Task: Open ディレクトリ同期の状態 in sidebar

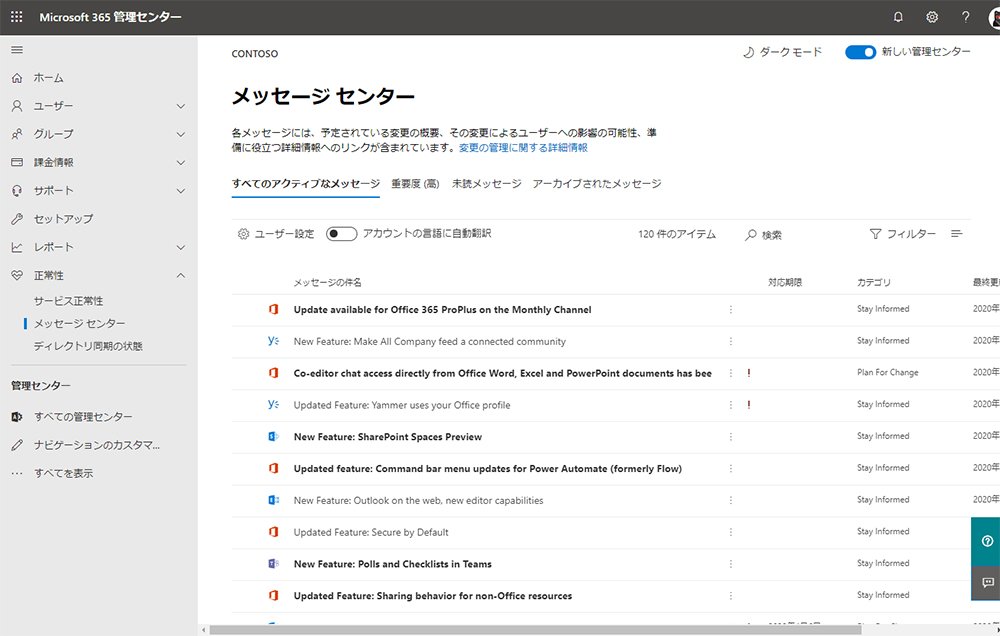Action: [88, 346]
